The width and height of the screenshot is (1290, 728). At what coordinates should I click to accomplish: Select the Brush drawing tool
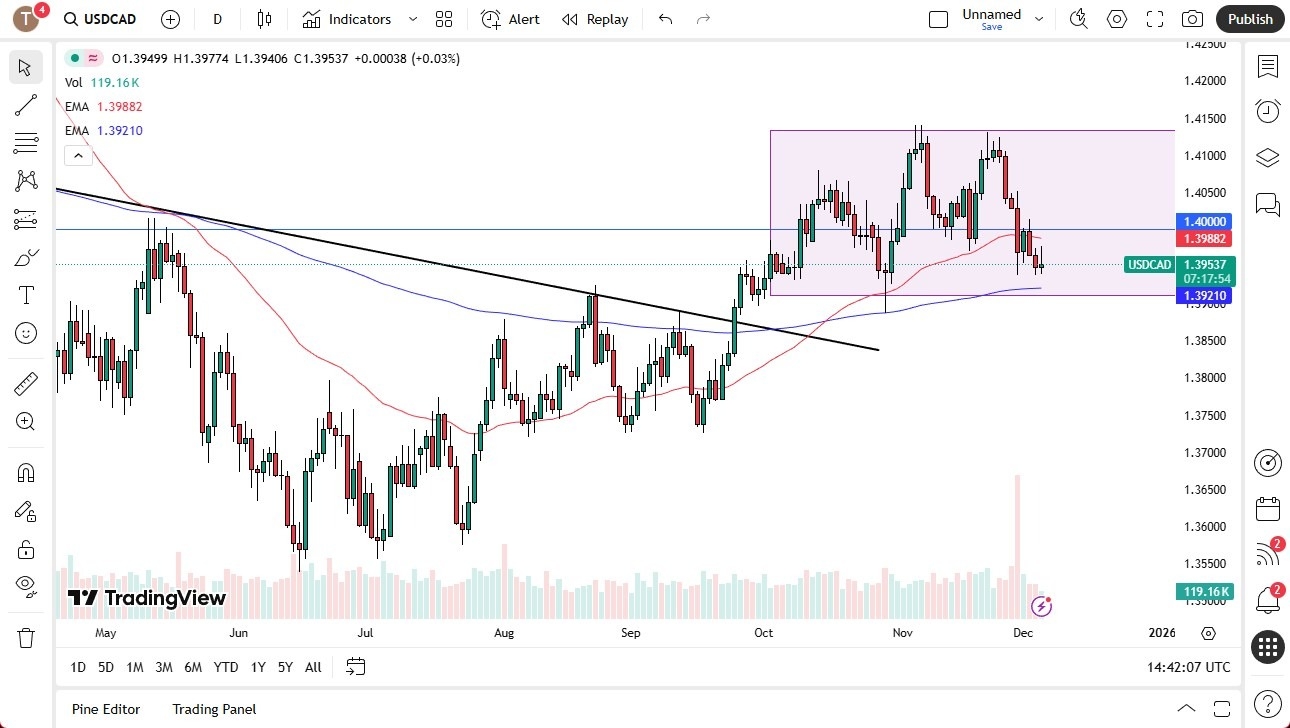point(25,257)
